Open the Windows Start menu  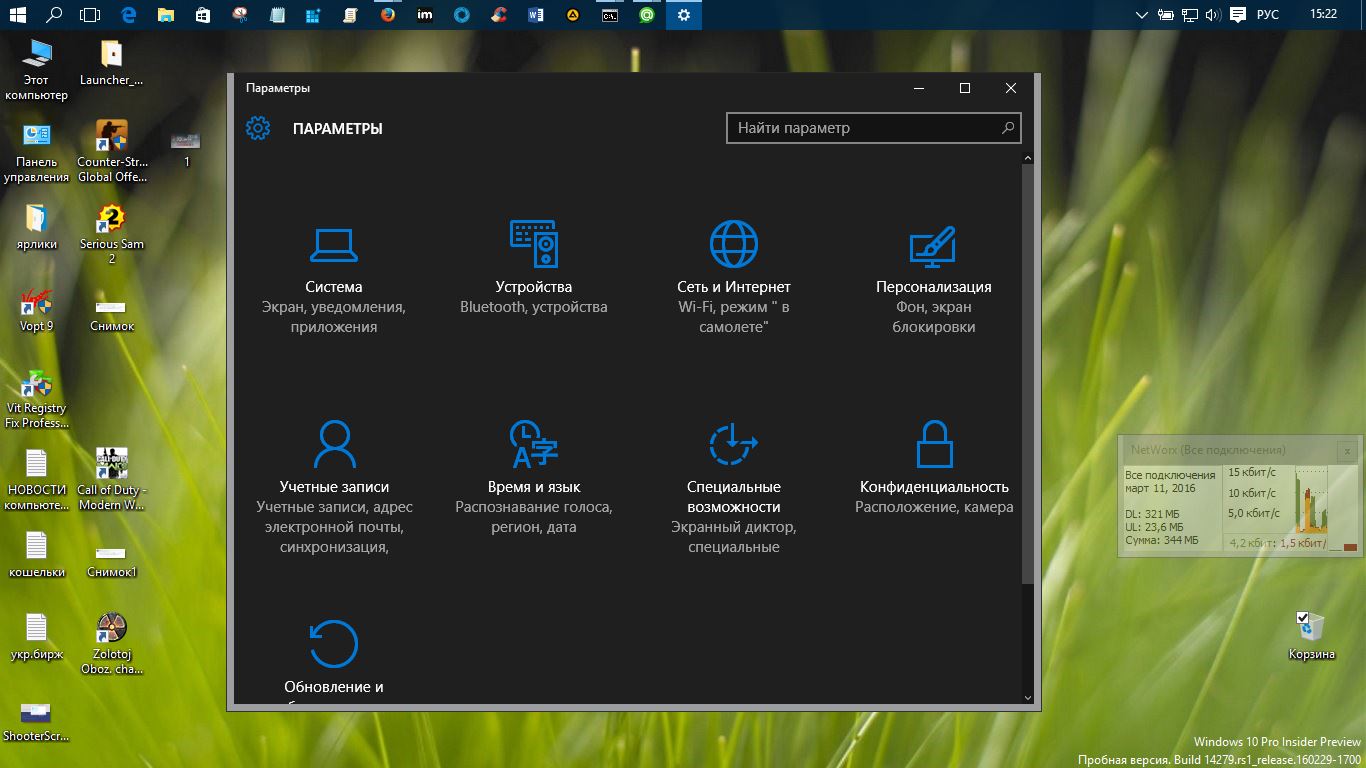[x=18, y=15]
